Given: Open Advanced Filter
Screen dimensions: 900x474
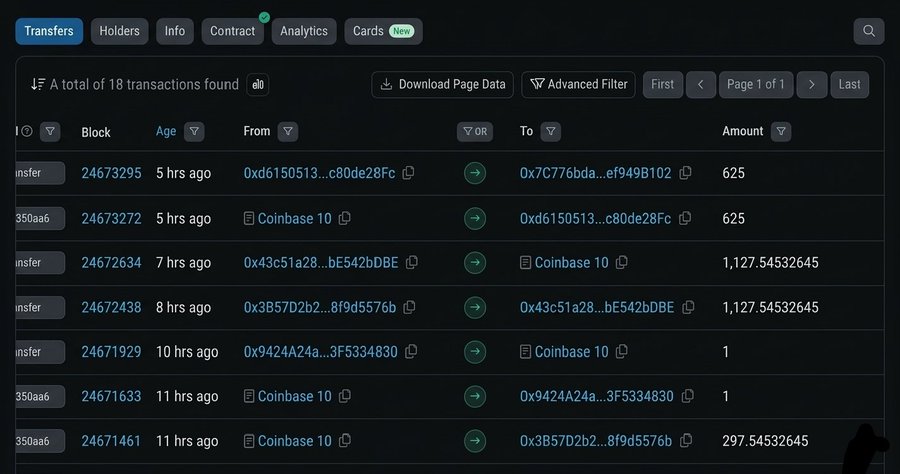Looking at the screenshot, I should 579,84.
